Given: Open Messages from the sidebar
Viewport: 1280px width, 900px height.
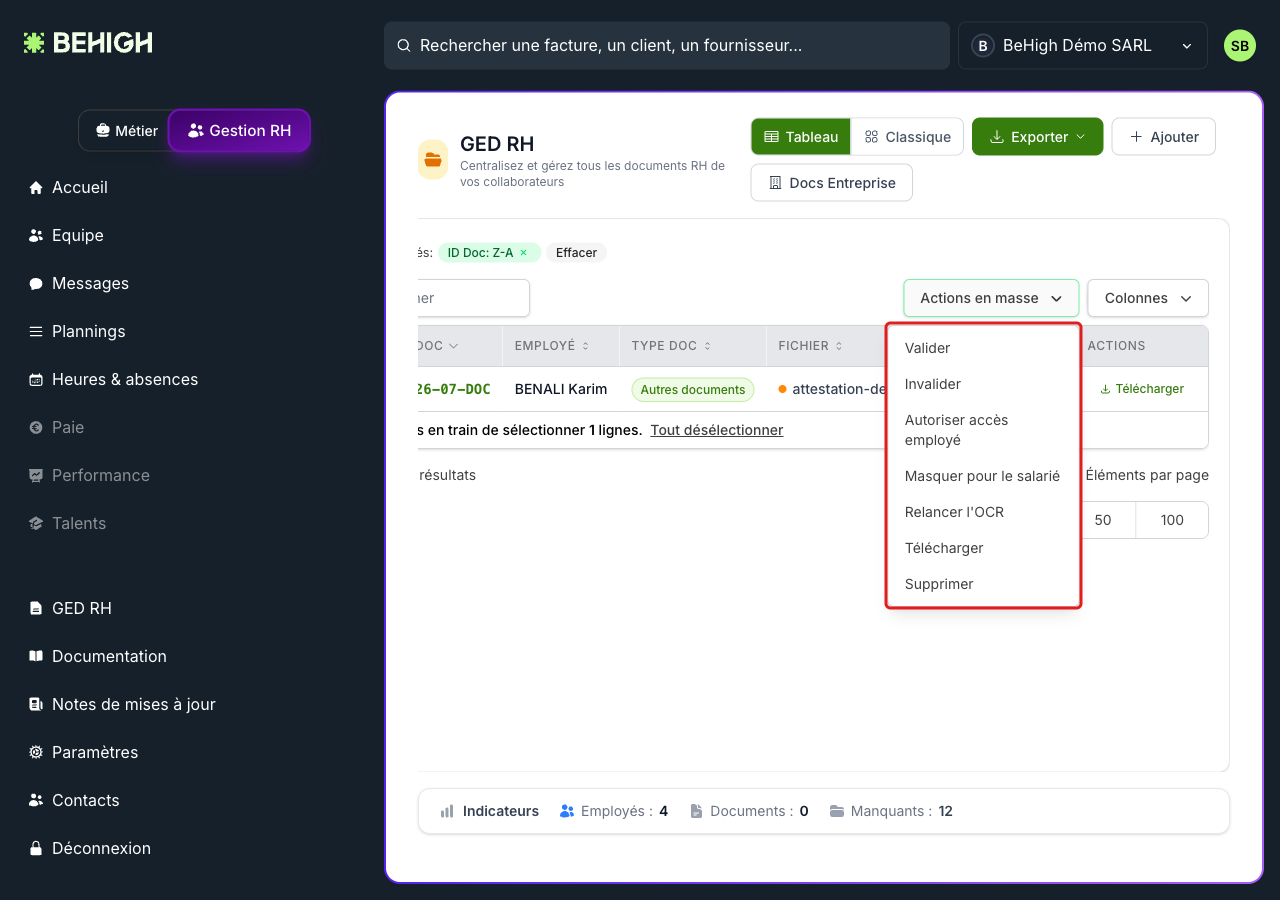Looking at the screenshot, I should pyautogui.click(x=78, y=283).
